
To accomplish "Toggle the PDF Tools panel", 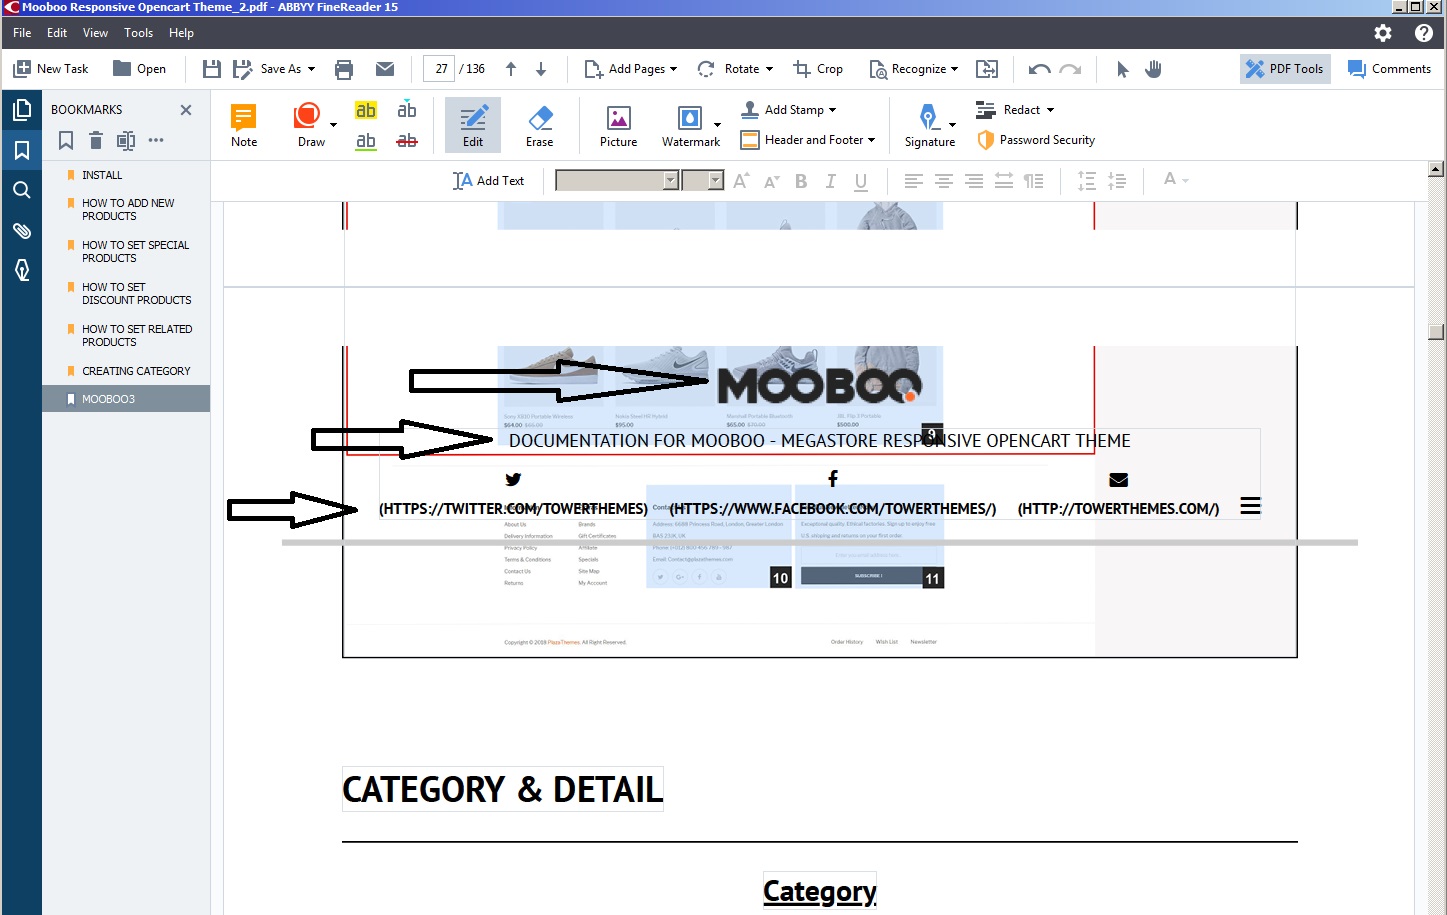I will [x=1285, y=69].
